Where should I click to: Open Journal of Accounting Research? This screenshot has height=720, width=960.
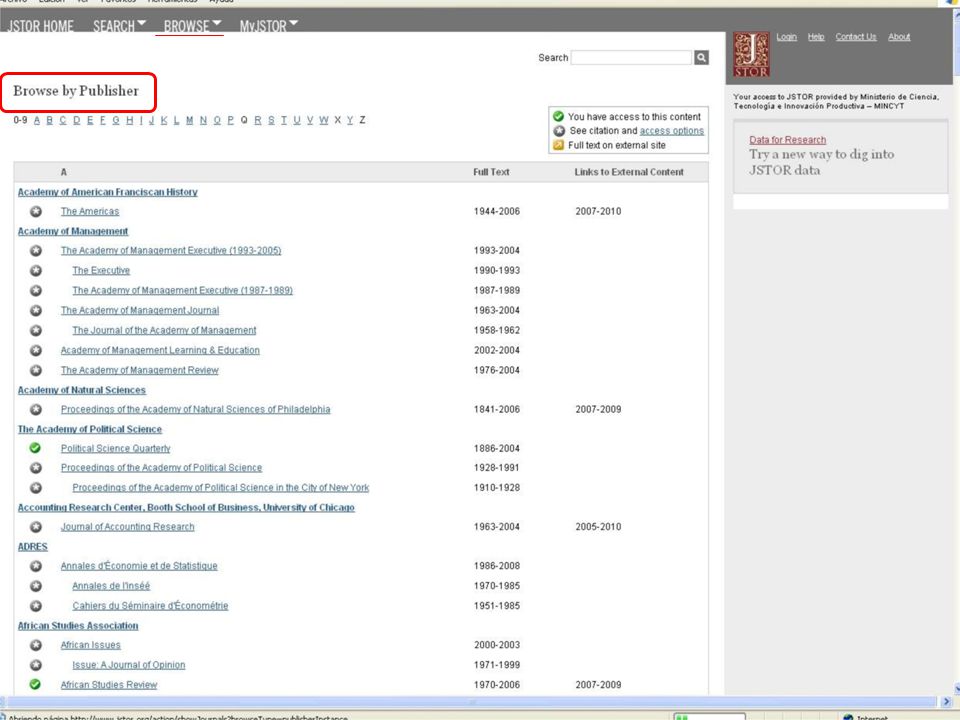tap(127, 527)
